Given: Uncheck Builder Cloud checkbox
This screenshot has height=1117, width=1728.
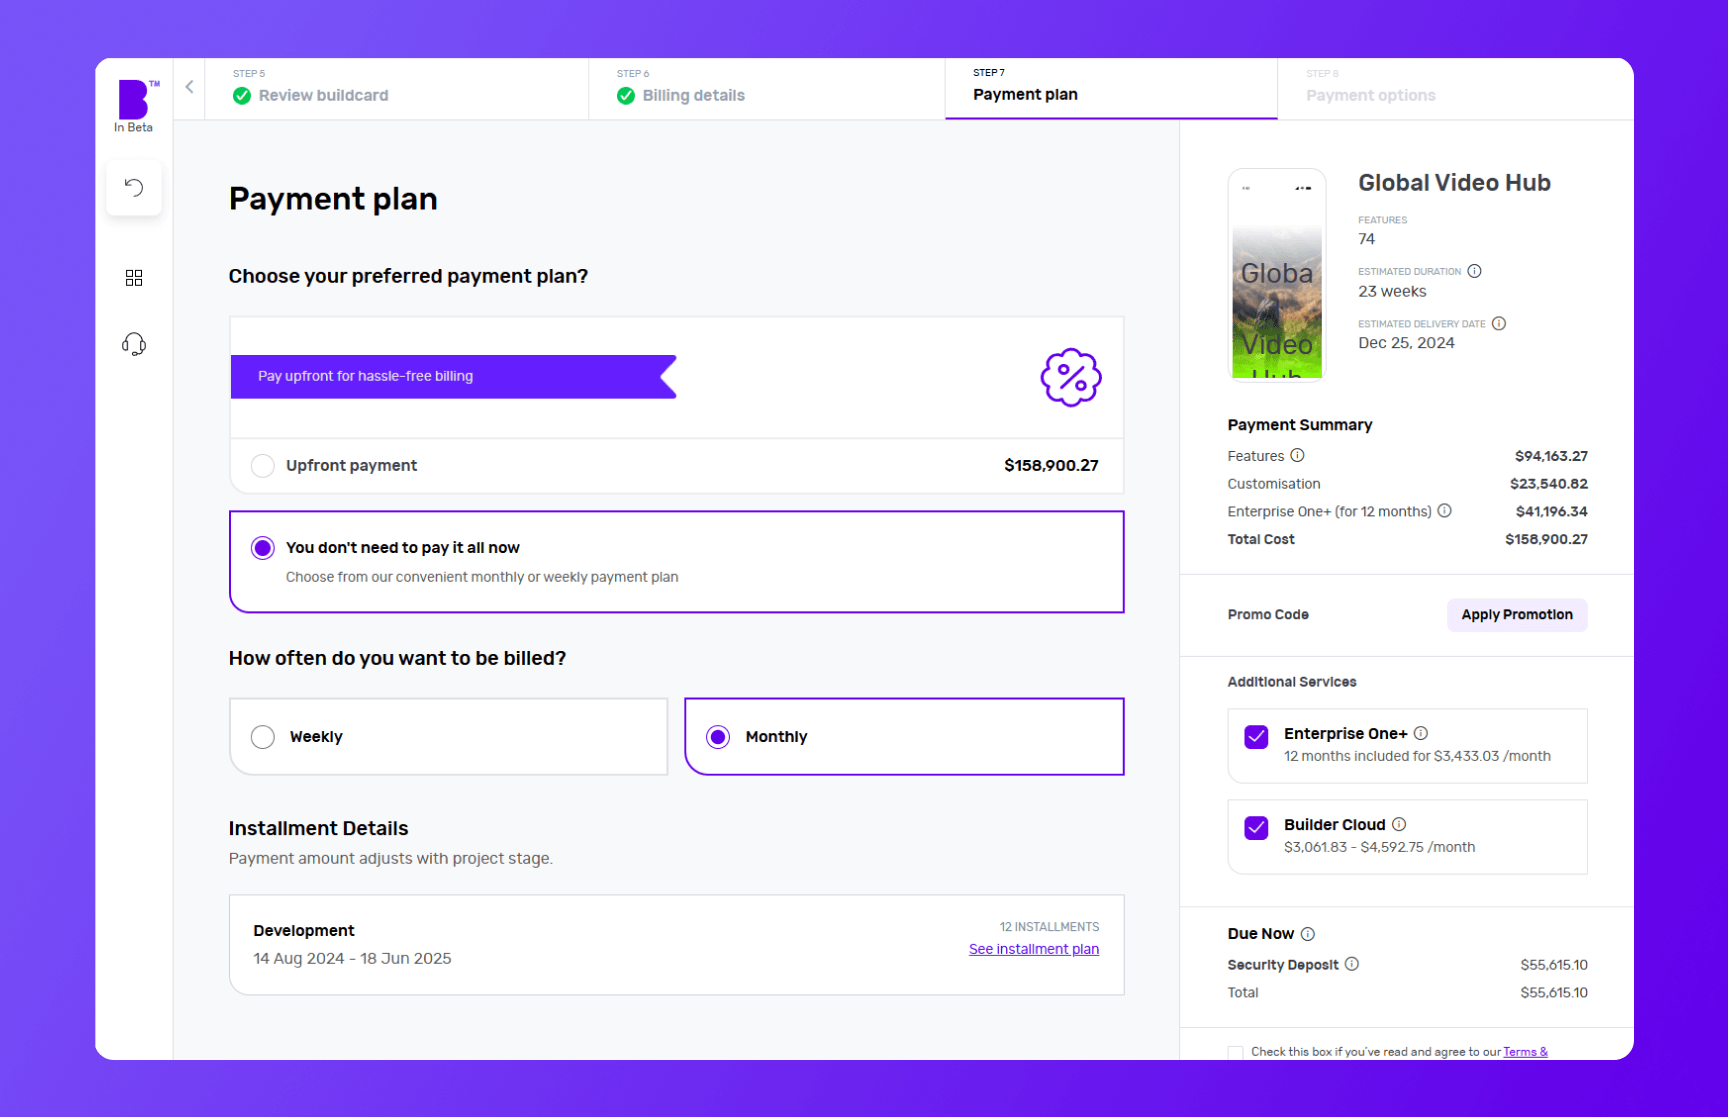Looking at the screenshot, I should point(1256,828).
